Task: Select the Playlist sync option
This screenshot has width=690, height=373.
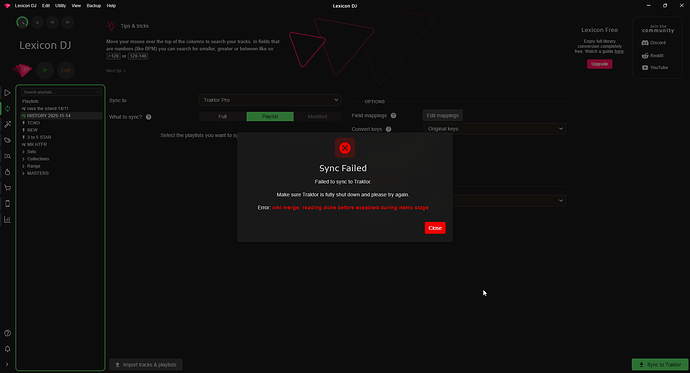Action: pyautogui.click(x=270, y=117)
